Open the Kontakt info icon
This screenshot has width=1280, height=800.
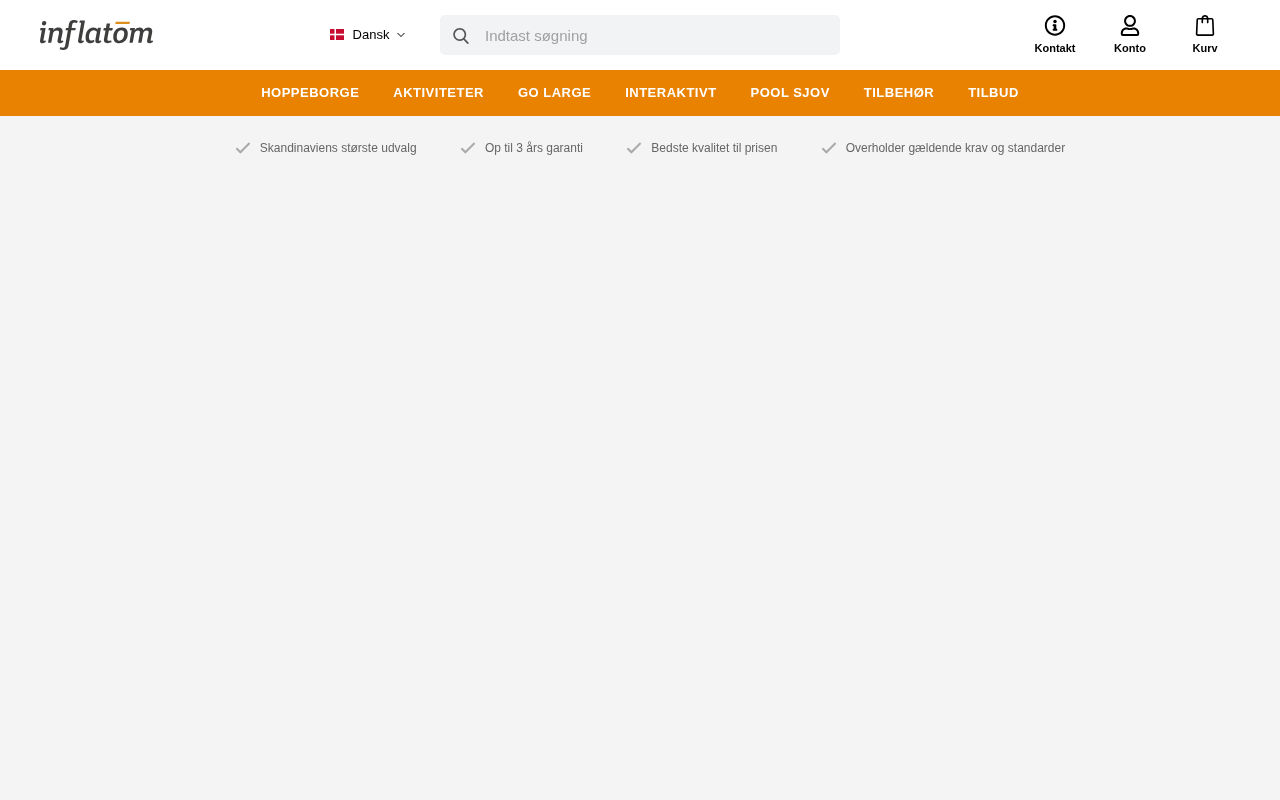click(1055, 26)
